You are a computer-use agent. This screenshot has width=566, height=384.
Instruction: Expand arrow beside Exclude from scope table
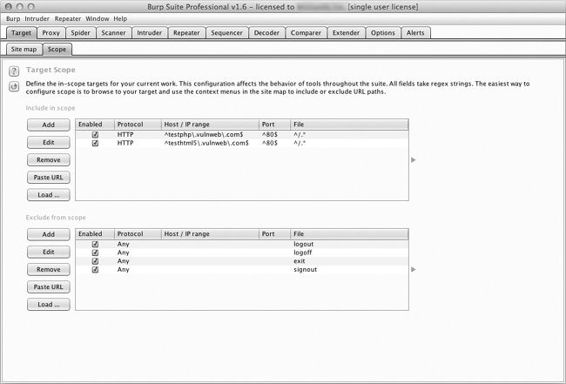(x=413, y=269)
